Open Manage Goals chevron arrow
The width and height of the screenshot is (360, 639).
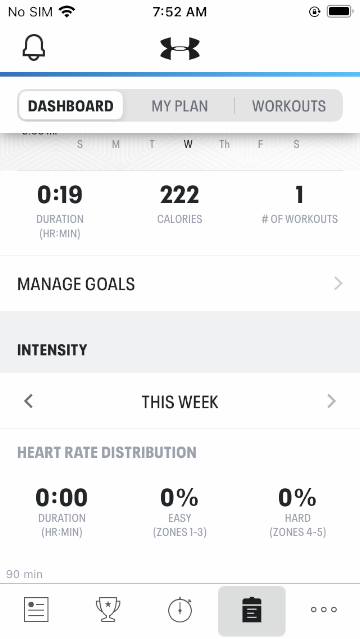point(338,283)
